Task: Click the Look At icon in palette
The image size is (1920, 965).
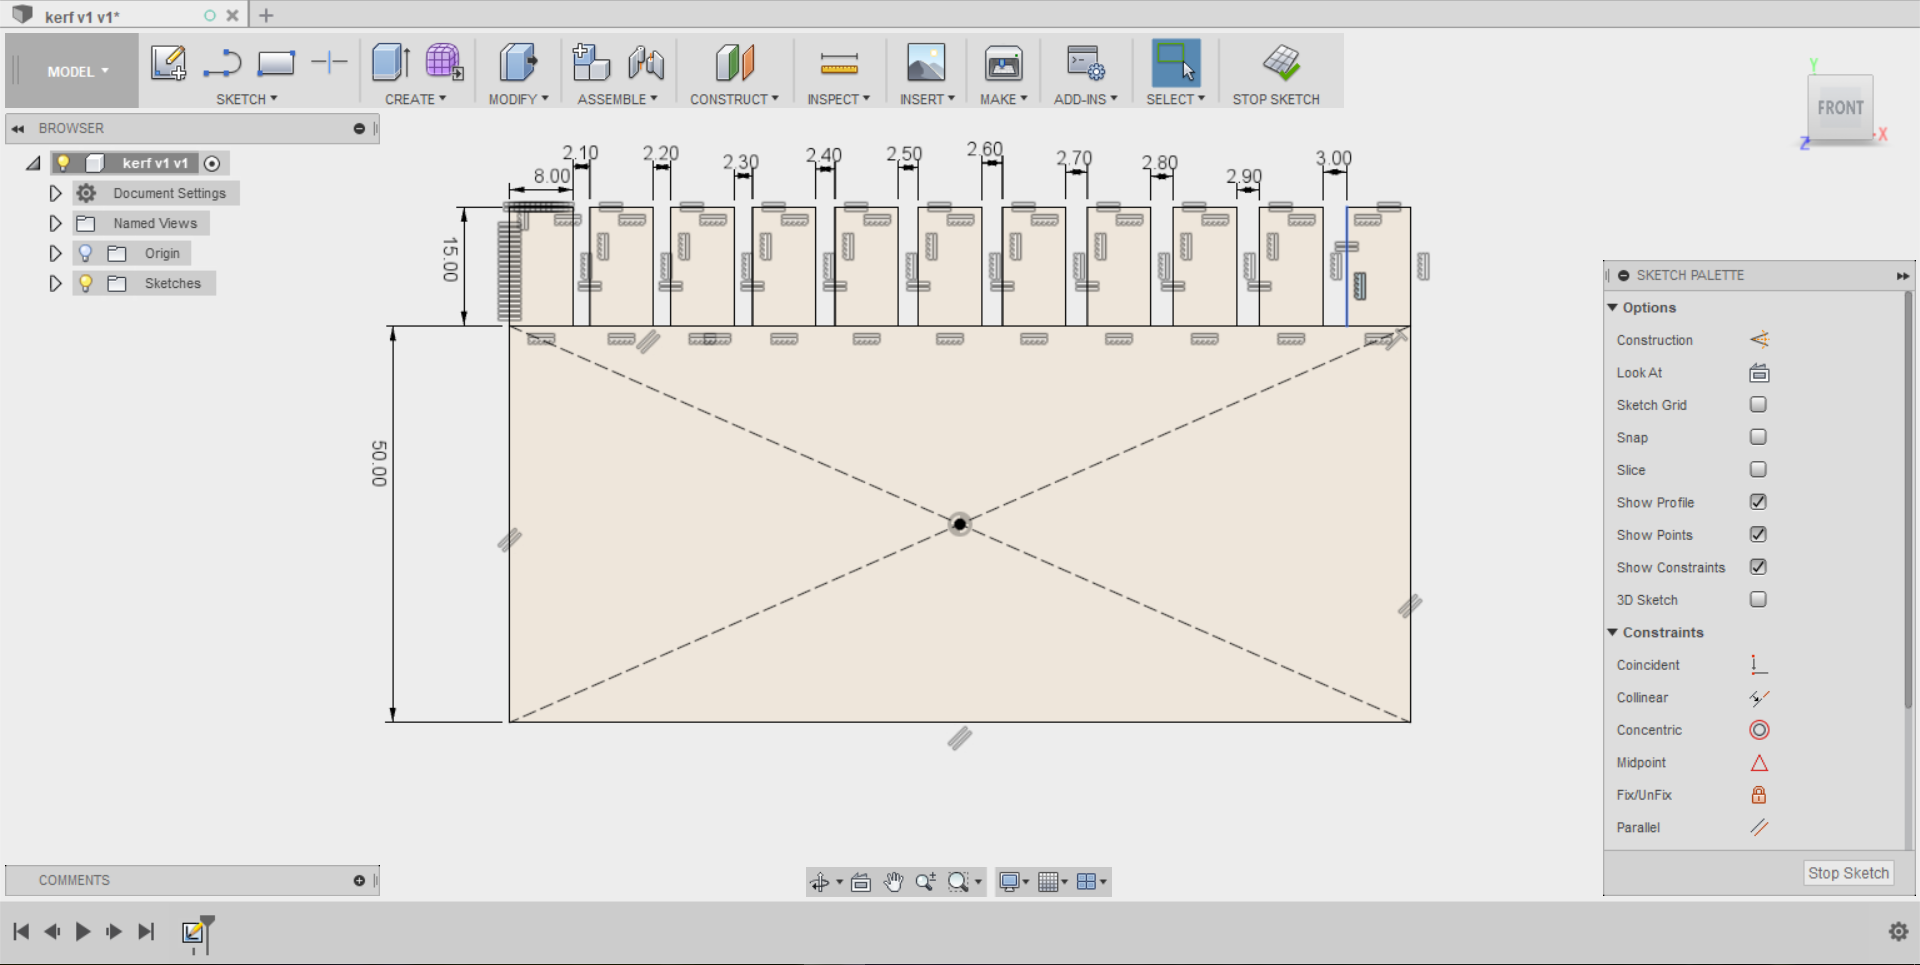Action: point(1759,373)
